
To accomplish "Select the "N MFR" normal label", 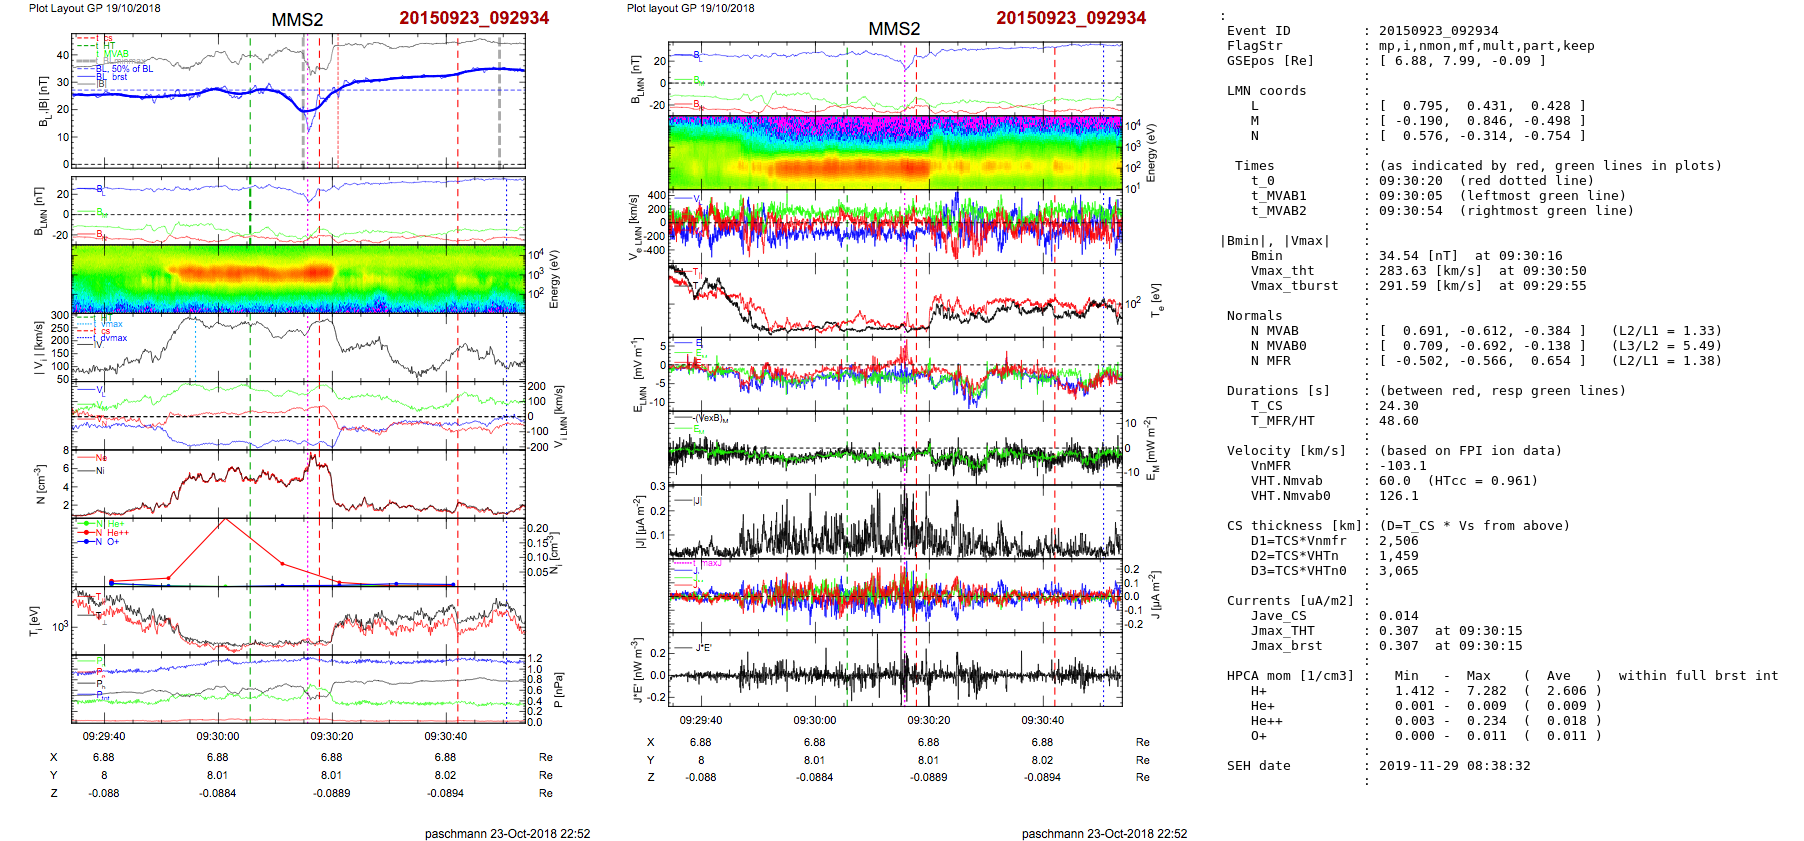I will point(1270,361).
